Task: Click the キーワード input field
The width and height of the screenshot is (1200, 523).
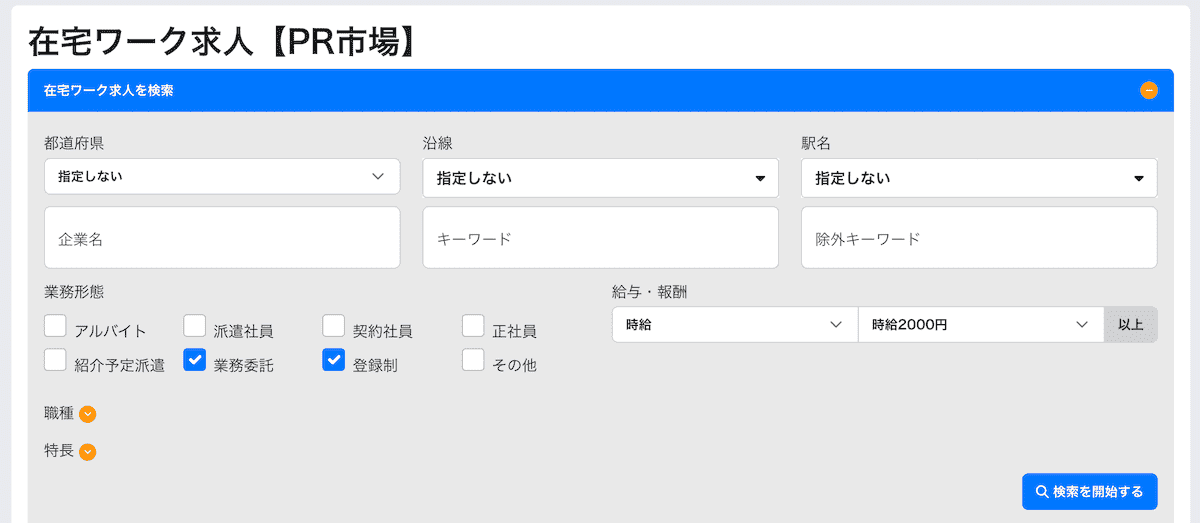Action: tap(600, 238)
